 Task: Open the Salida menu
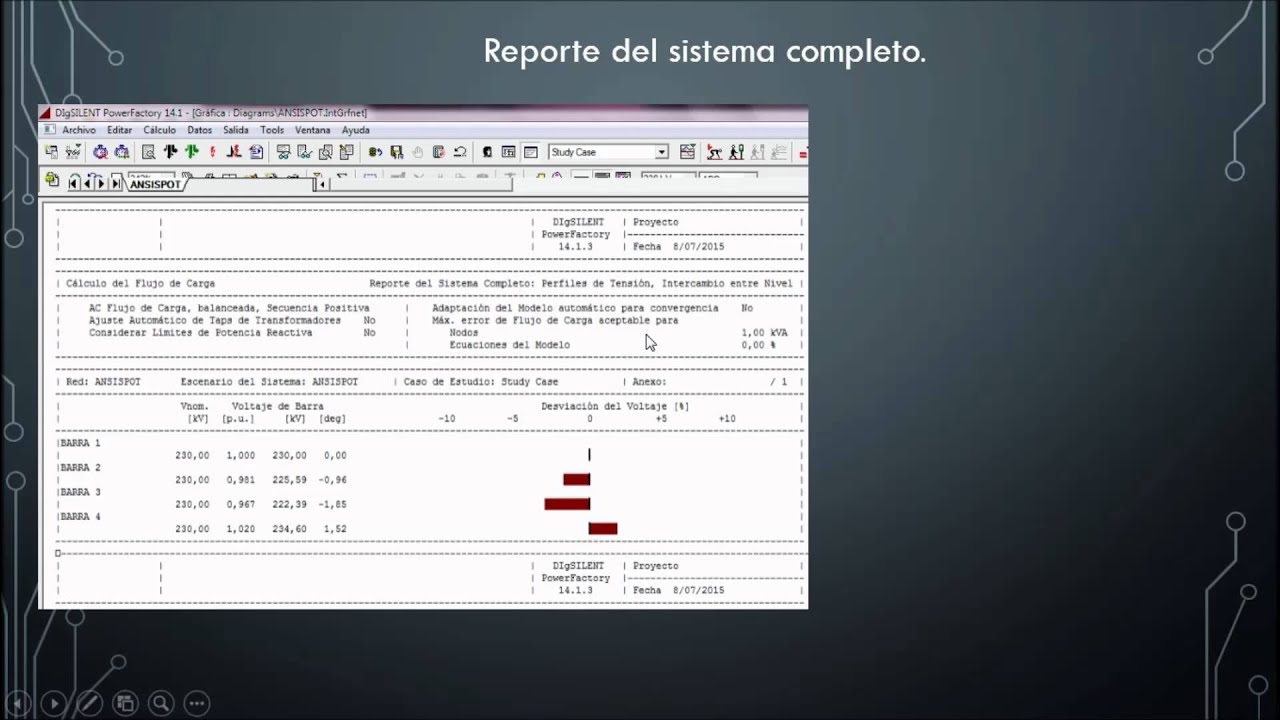pos(236,130)
